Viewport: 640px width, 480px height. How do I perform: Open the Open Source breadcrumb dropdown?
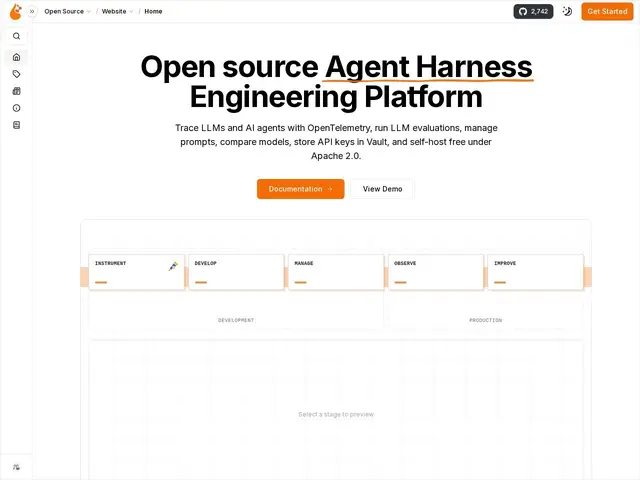tap(67, 11)
